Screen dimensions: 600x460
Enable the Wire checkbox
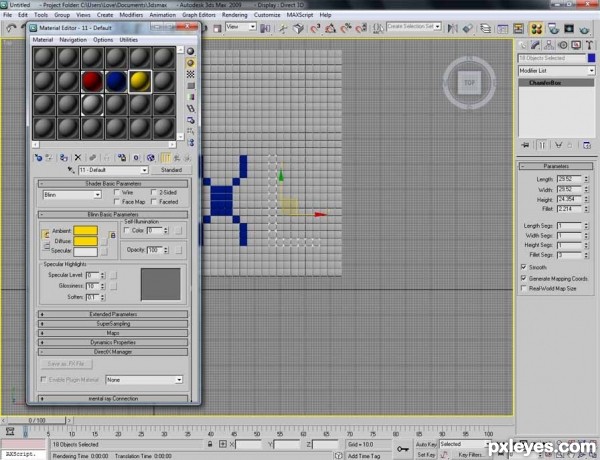117,192
